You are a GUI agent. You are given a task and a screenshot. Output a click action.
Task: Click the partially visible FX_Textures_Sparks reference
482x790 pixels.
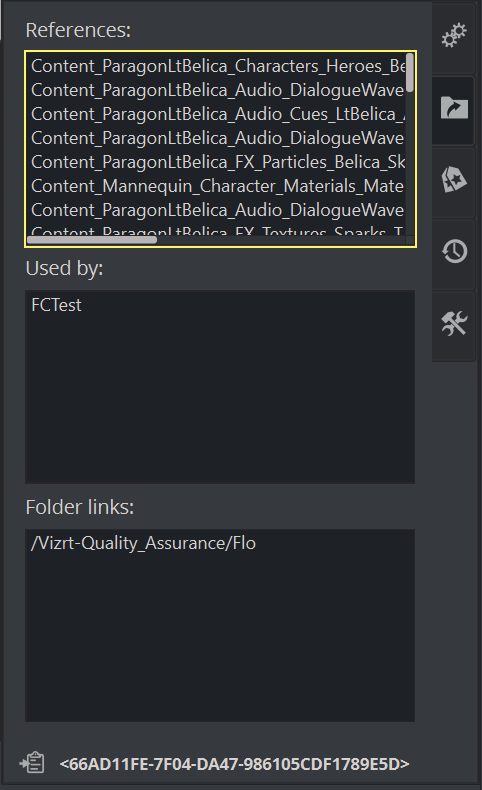[218, 230]
